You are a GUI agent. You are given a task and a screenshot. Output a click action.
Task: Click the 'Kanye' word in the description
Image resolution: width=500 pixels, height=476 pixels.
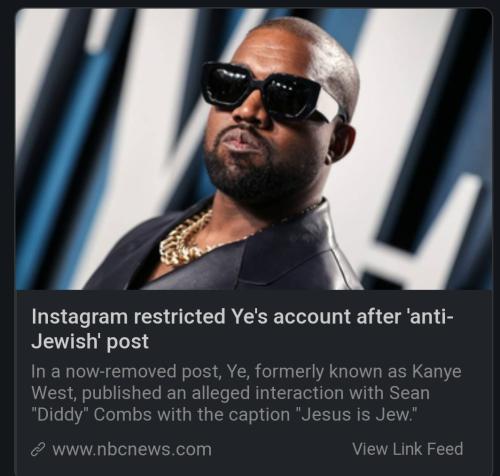[x=436, y=372]
